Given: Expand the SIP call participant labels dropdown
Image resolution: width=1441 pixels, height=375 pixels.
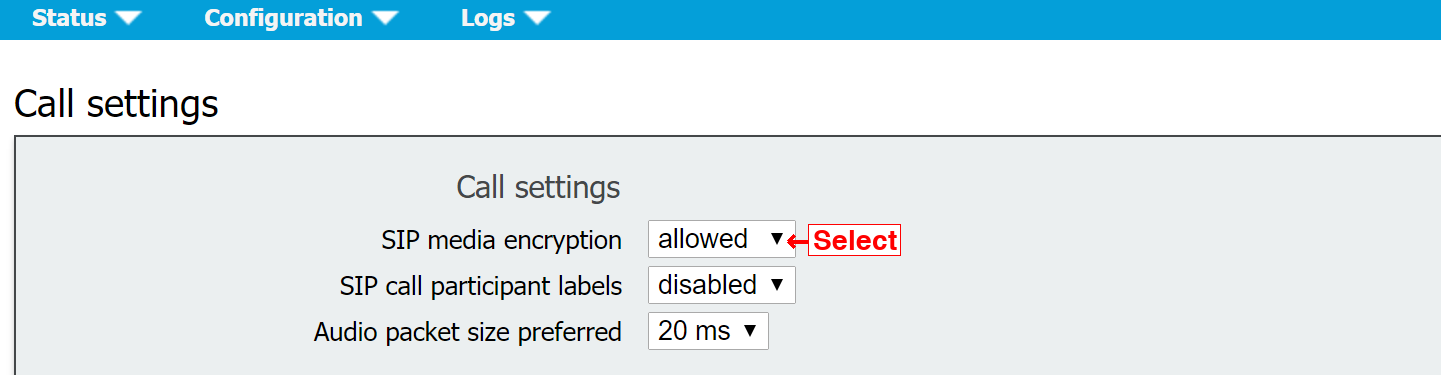Looking at the screenshot, I should (x=722, y=285).
